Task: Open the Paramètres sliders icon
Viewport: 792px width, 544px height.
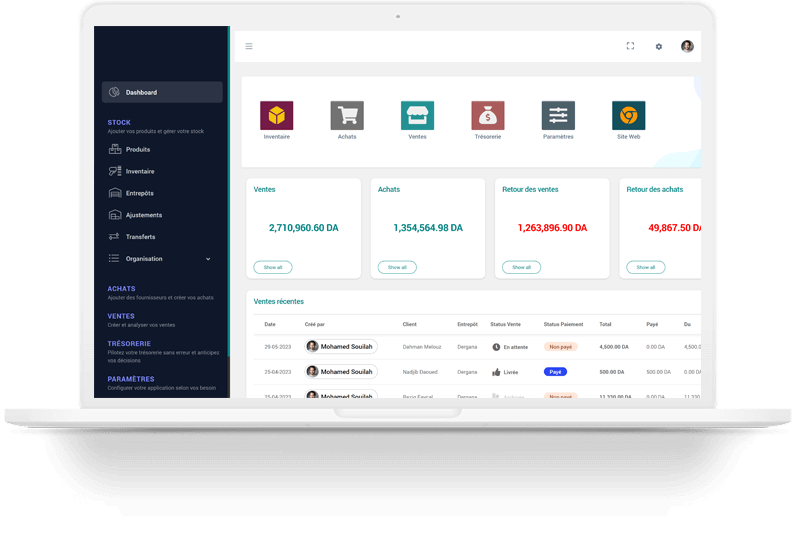Action: tap(558, 115)
